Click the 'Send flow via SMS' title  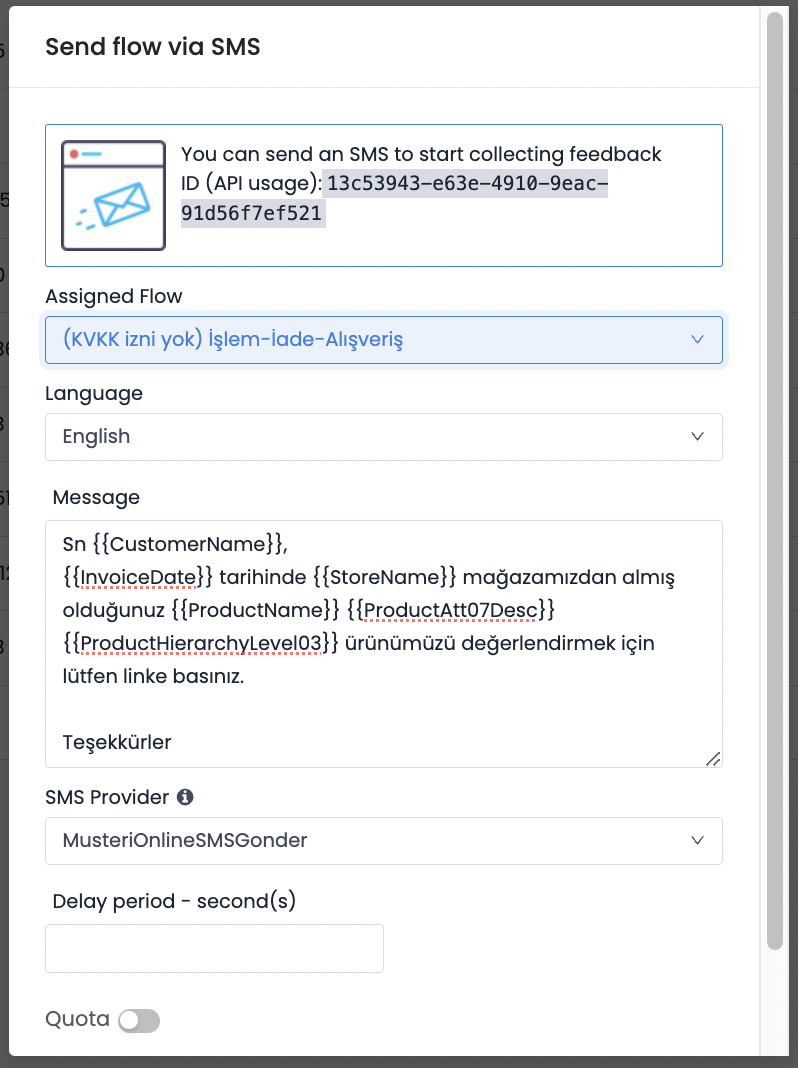pyautogui.click(x=153, y=47)
